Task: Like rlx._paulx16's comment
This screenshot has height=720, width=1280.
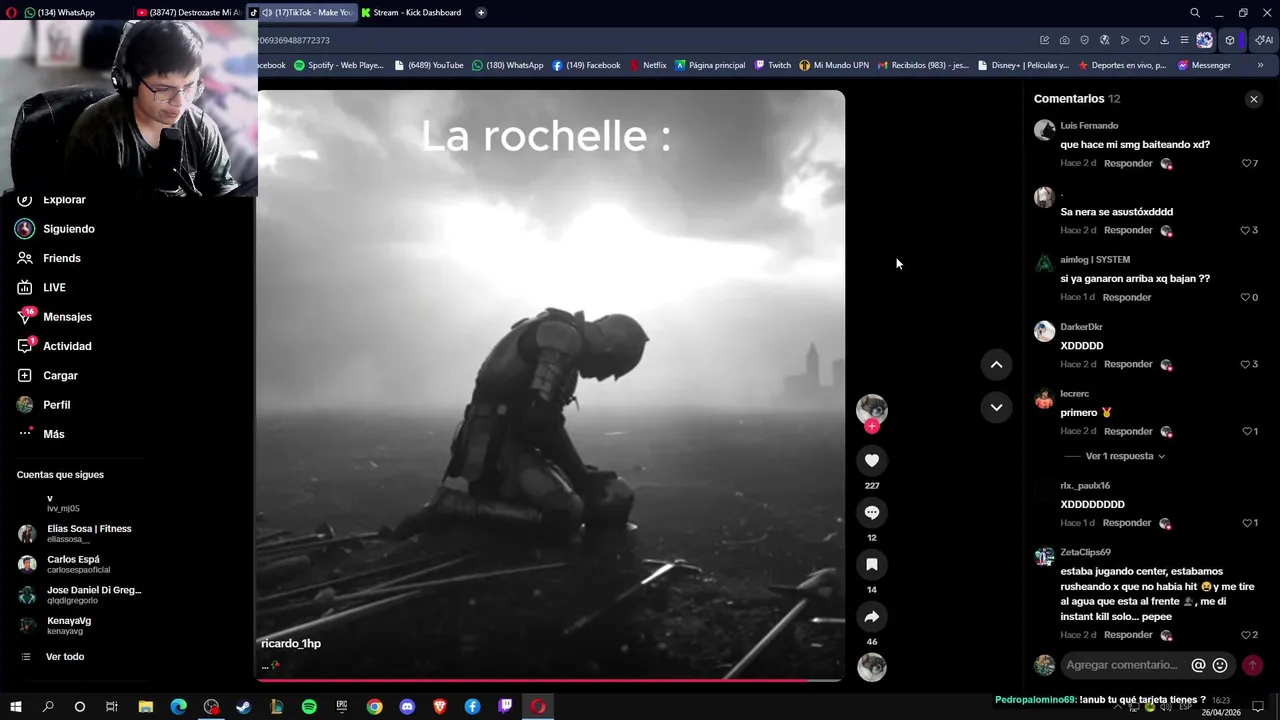Action: coord(1247,523)
